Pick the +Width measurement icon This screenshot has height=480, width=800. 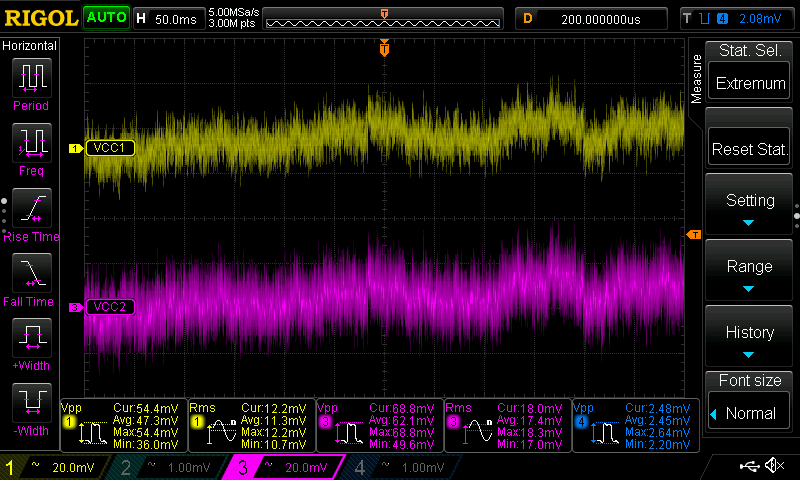[x=30, y=339]
